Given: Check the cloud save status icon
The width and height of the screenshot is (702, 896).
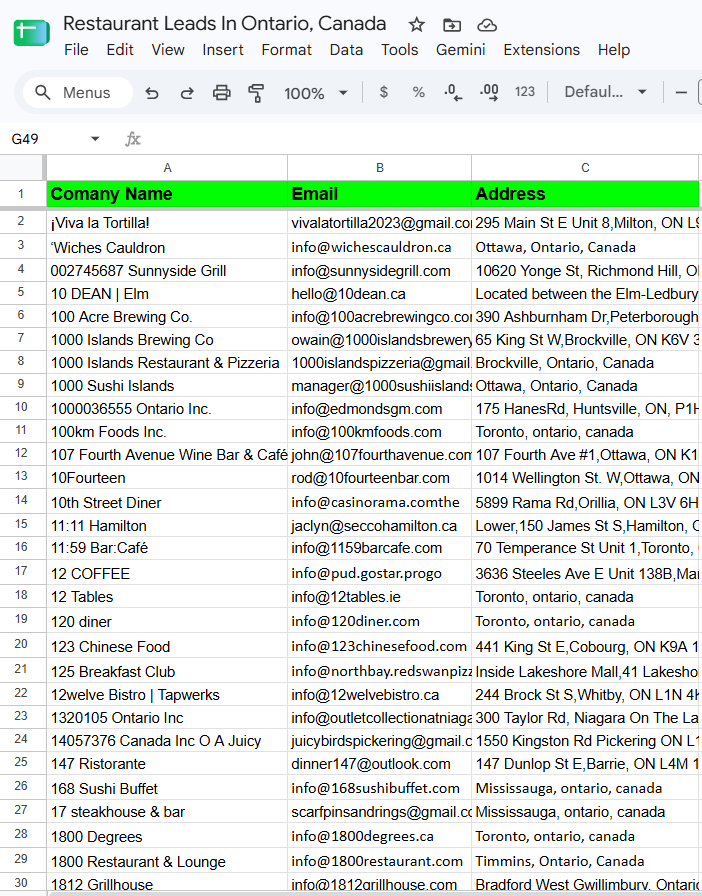Looking at the screenshot, I should (486, 25).
